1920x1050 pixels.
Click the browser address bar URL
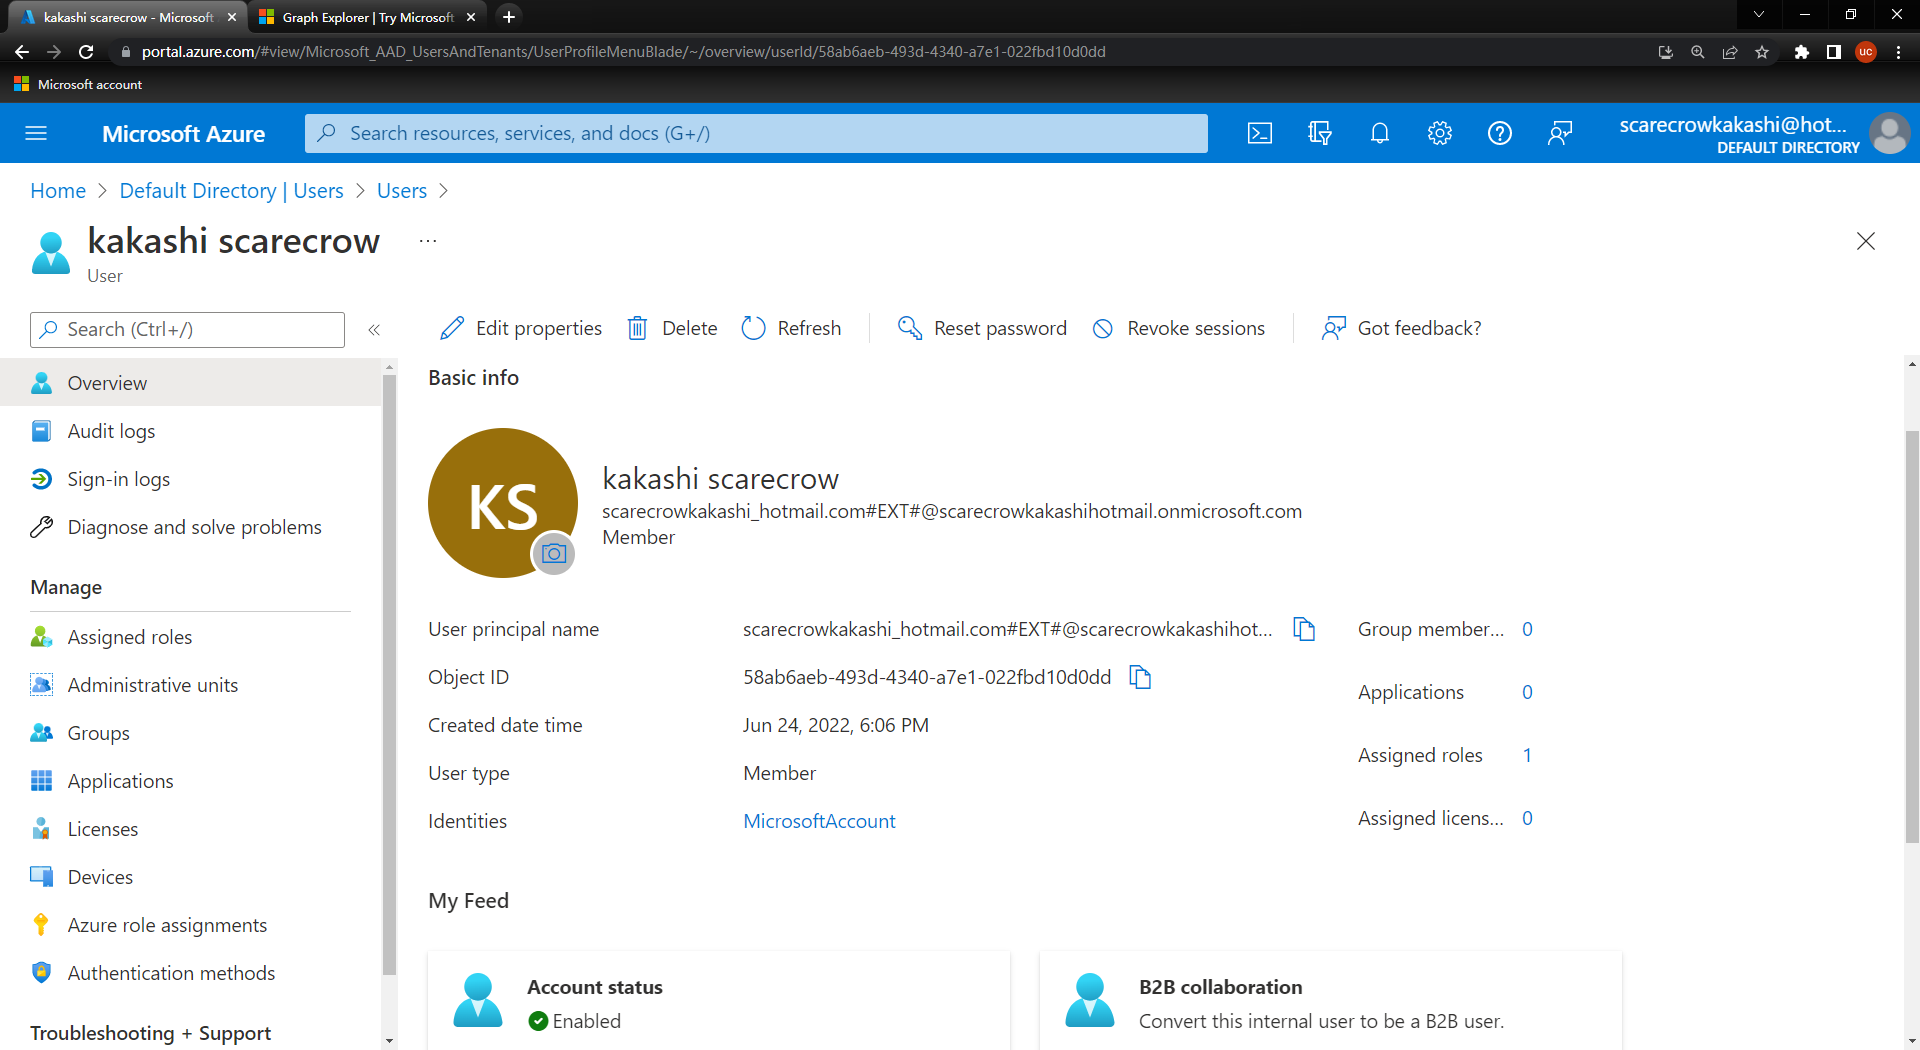623,52
